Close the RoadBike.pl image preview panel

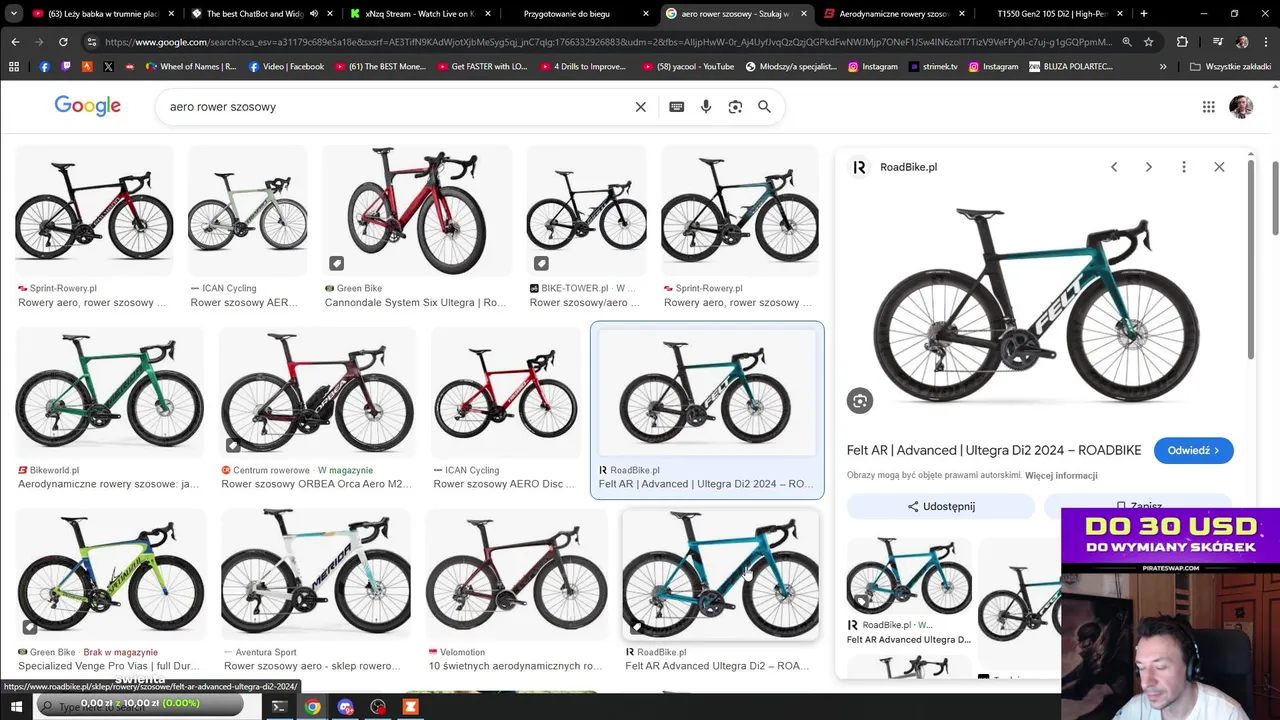coord(1219,167)
